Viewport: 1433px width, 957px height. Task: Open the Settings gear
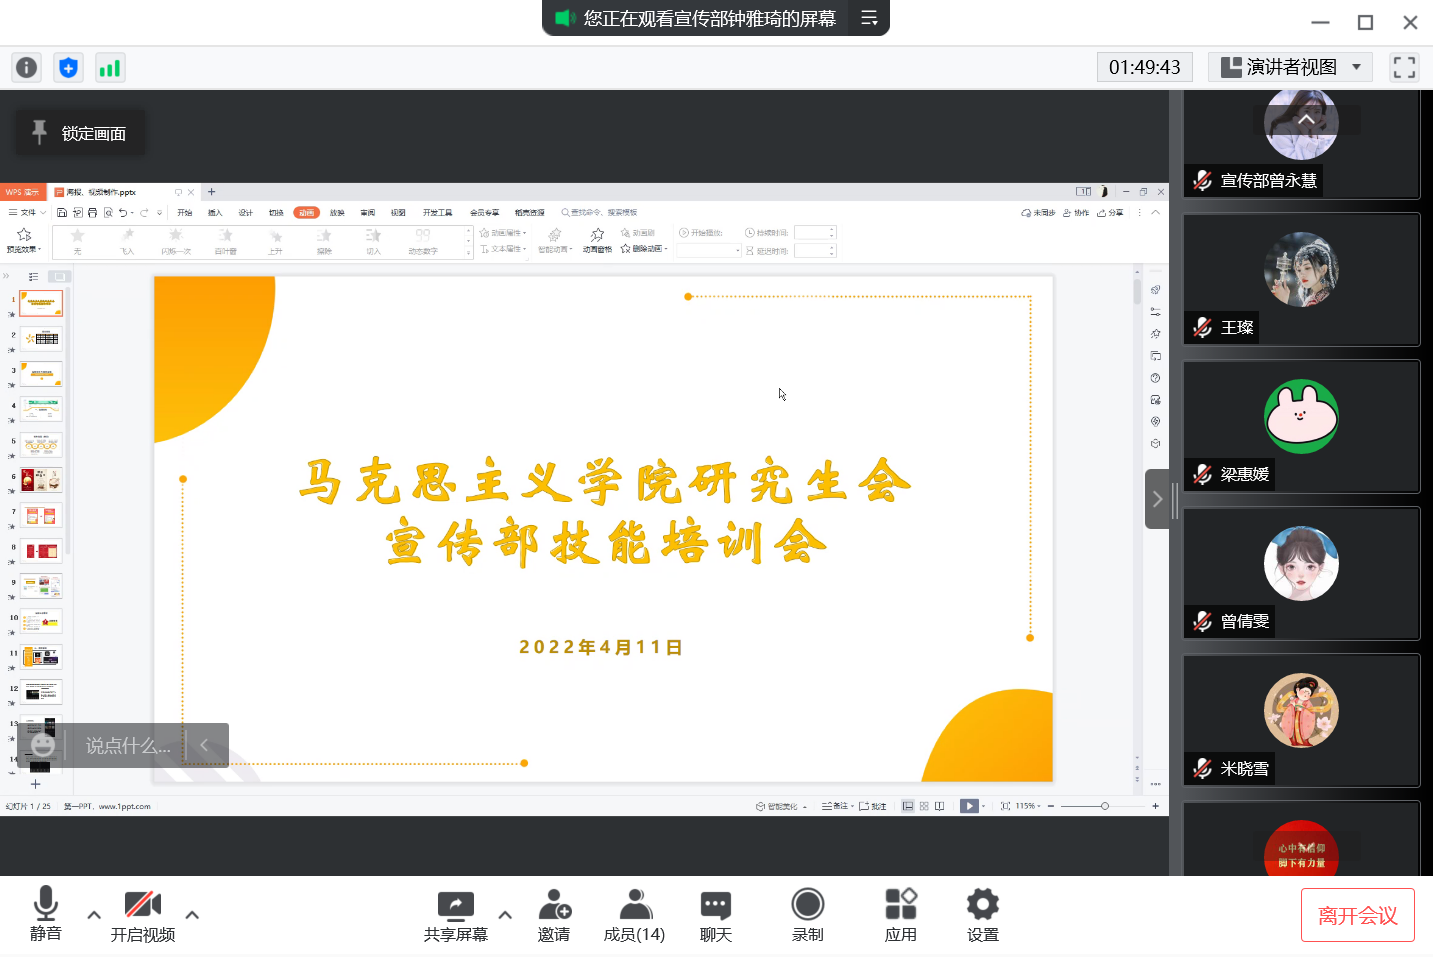(x=982, y=915)
